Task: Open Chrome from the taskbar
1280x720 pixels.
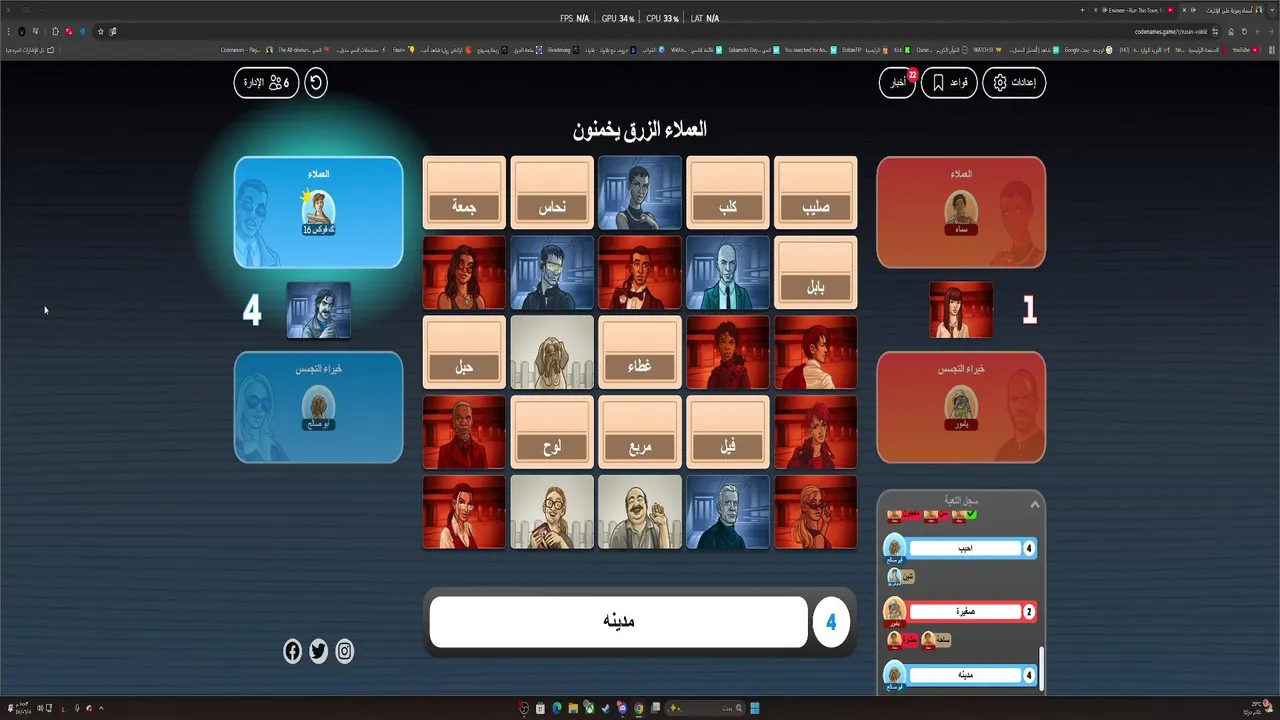Action: point(638,708)
